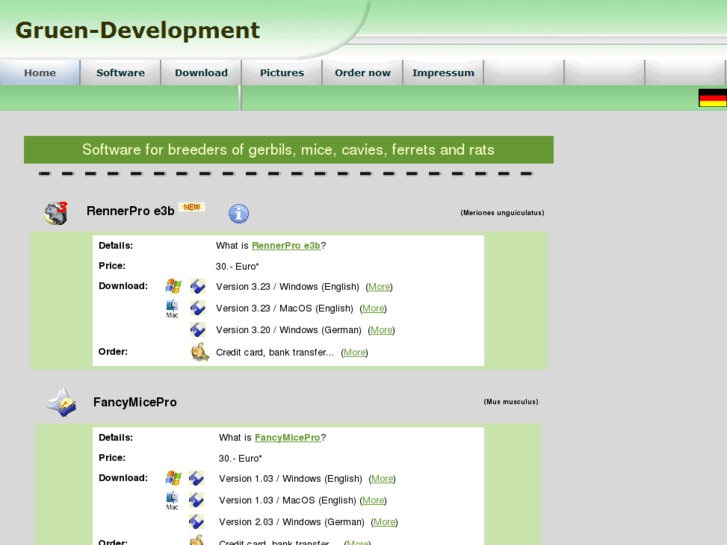Open More for FancyMicePro 1.03 Windows English
Viewport: 727px width, 545px height.
pyautogui.click(x=383, y=479)
